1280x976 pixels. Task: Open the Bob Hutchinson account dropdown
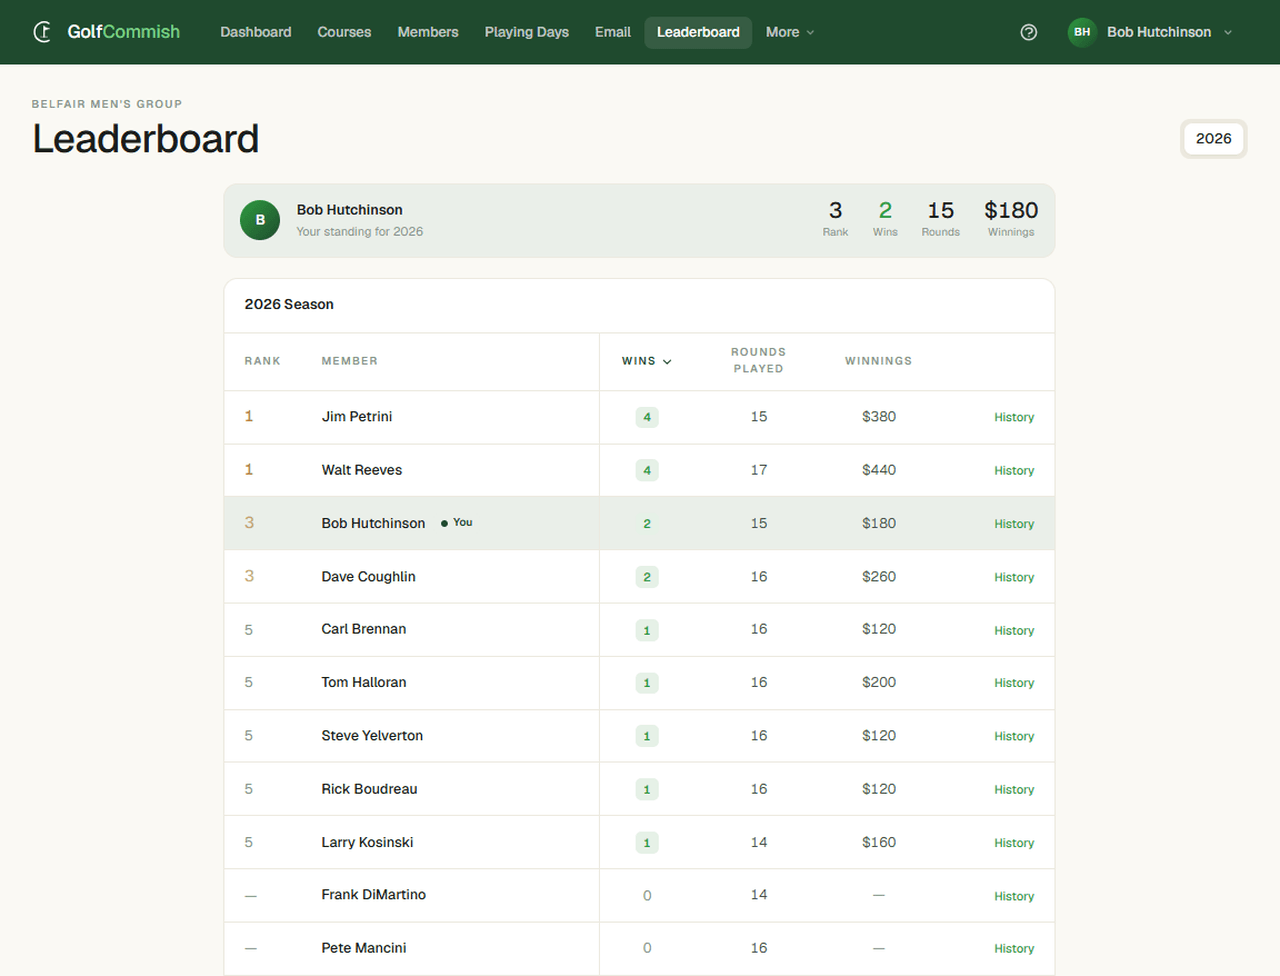(x=1151, y=32)
